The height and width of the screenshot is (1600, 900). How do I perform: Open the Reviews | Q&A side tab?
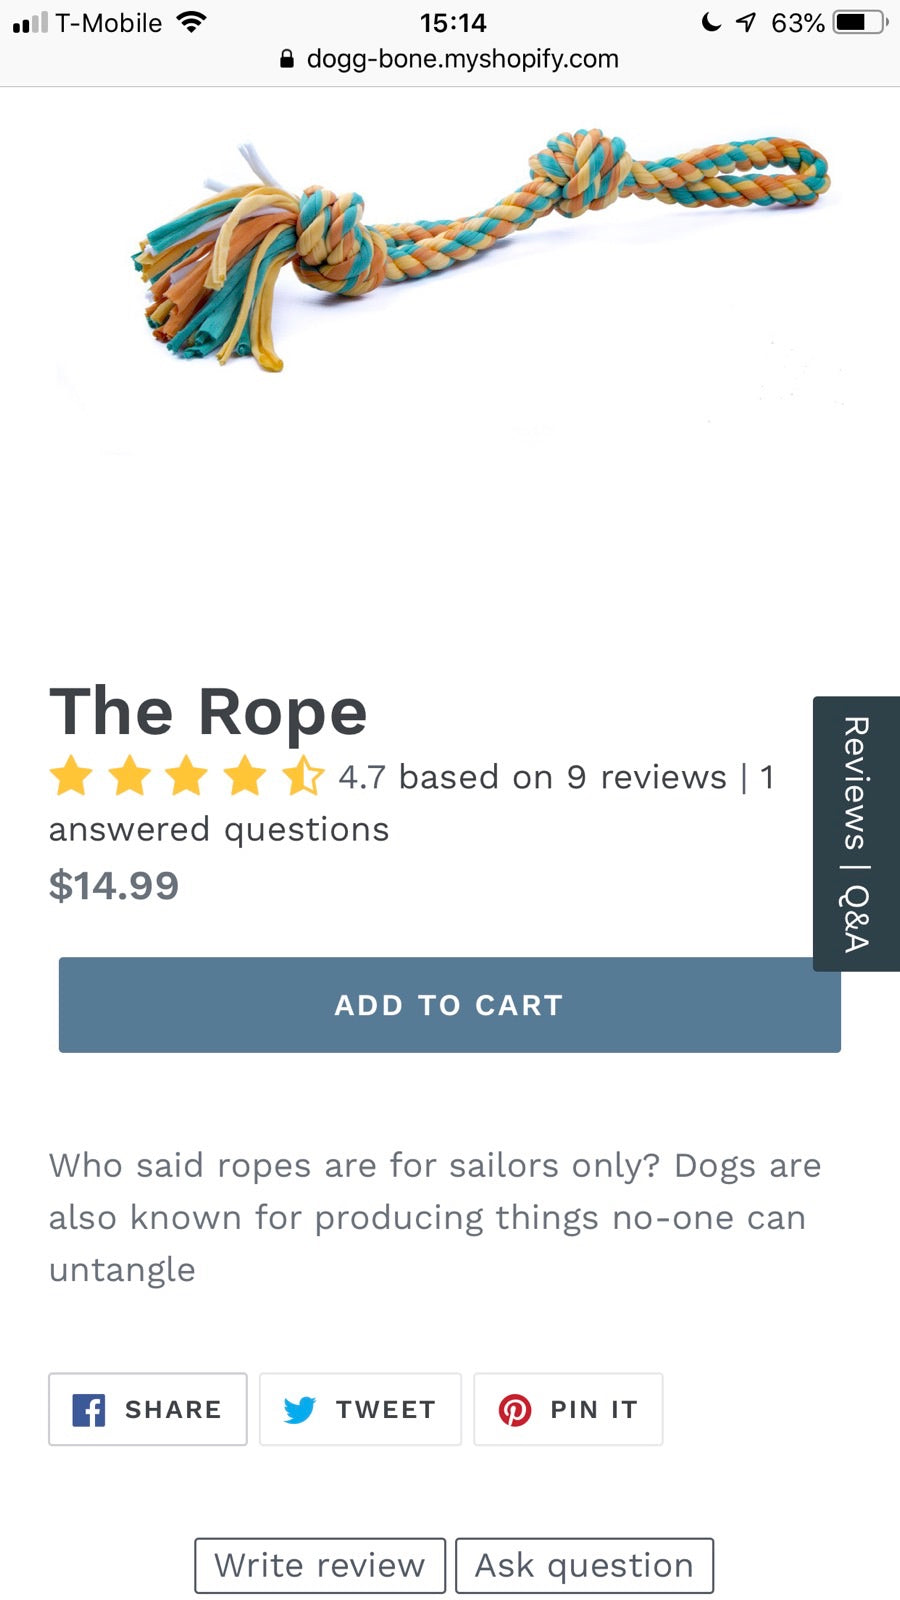856,834
